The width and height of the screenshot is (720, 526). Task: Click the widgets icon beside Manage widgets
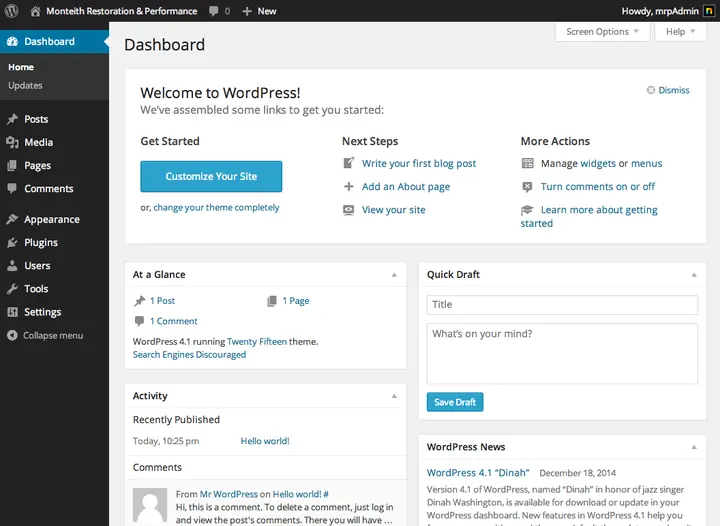[528, 163]
